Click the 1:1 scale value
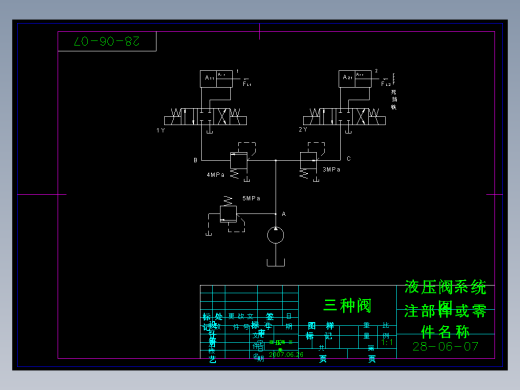Screen dimensions: 520x390 [x=387, y=342]
